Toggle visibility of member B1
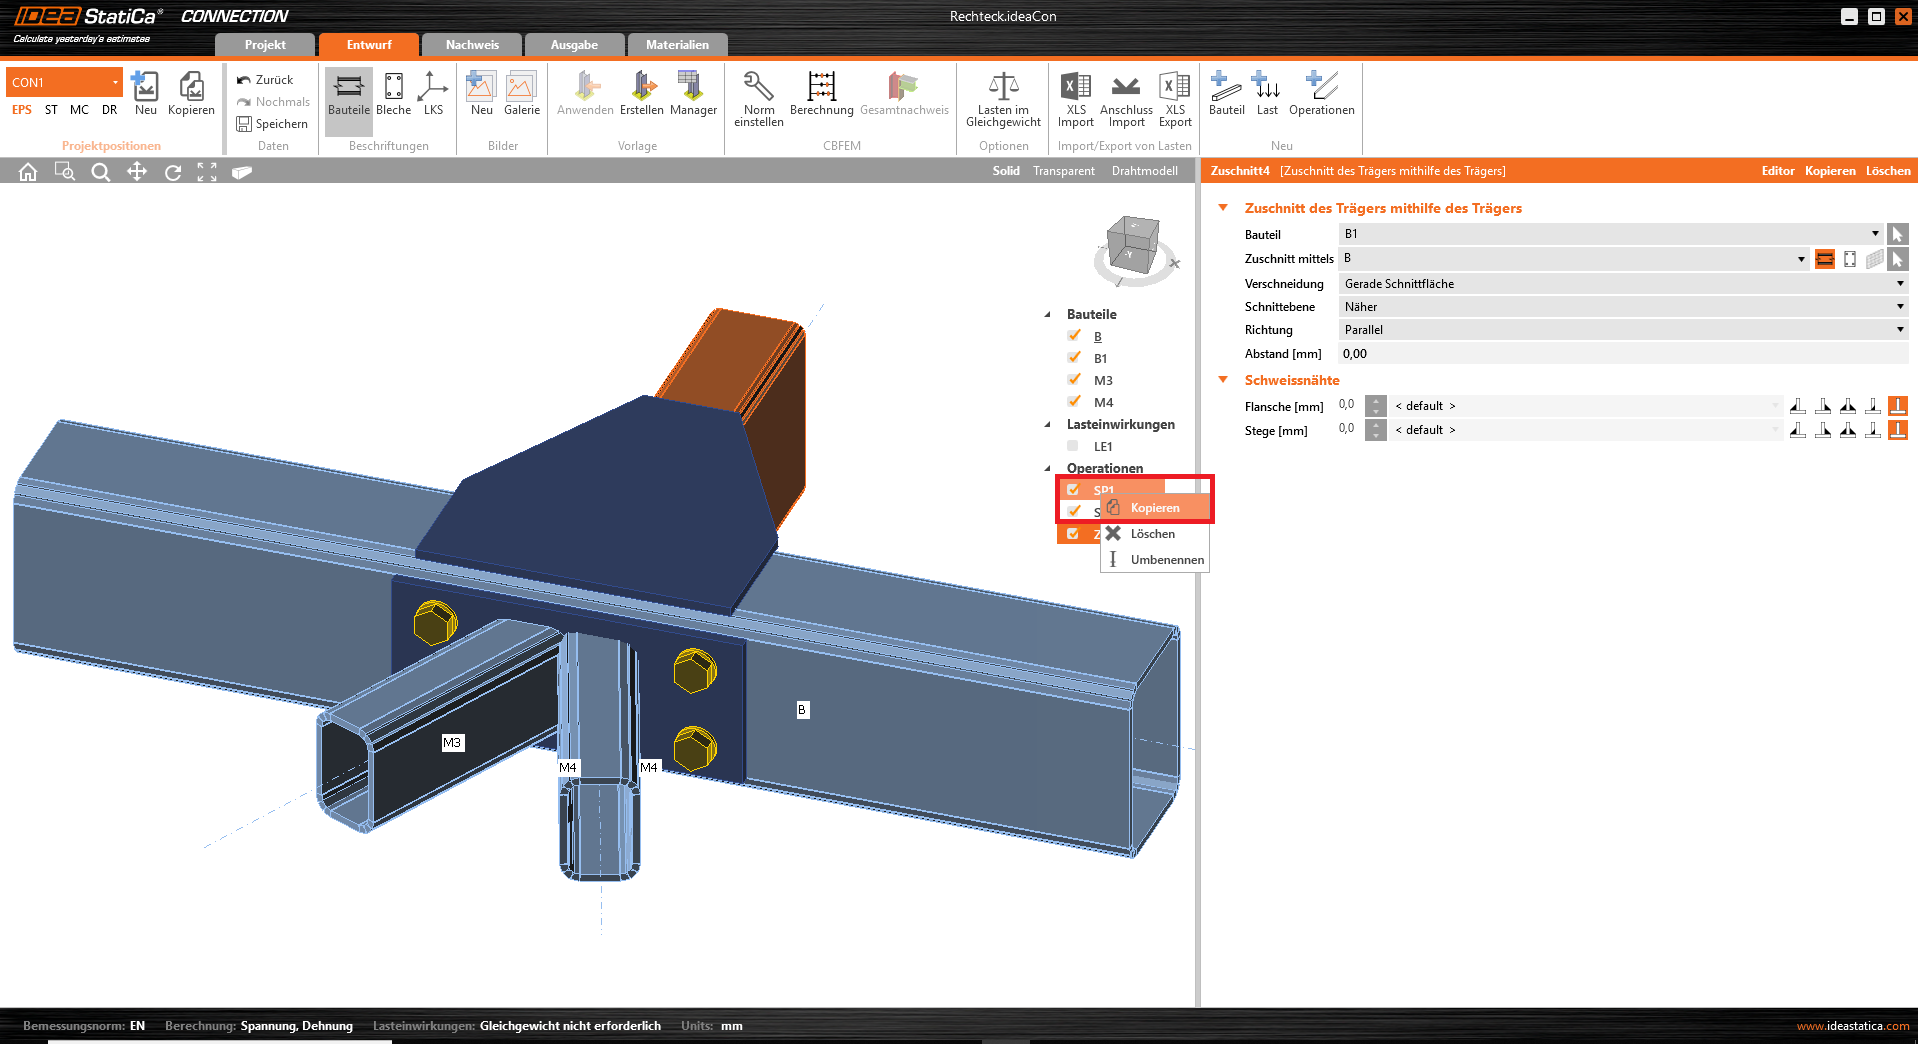 [x=1074, y=358]
